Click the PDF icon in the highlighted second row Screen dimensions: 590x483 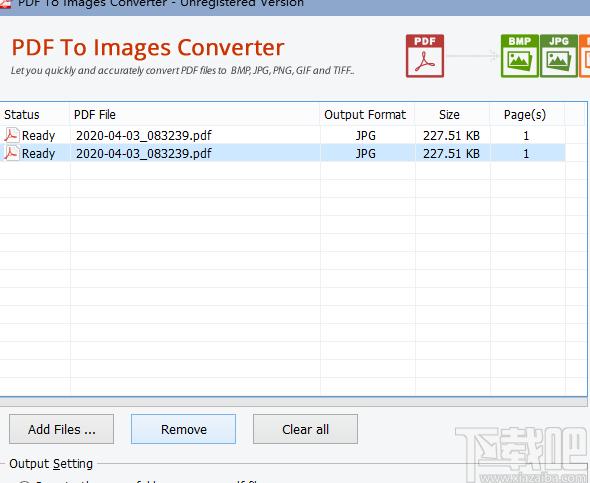point(11,153)
